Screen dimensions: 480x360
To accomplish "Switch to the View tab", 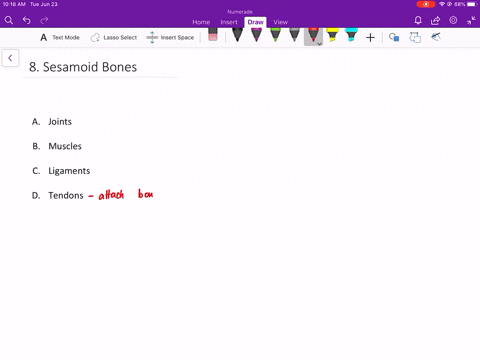I will [x=281, y=22].
